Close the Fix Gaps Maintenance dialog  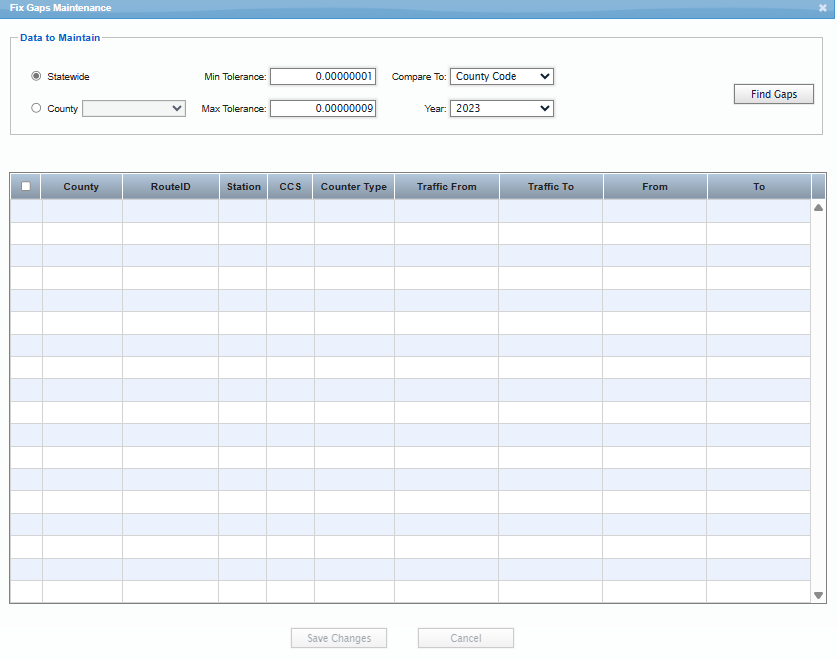[824, 8]
